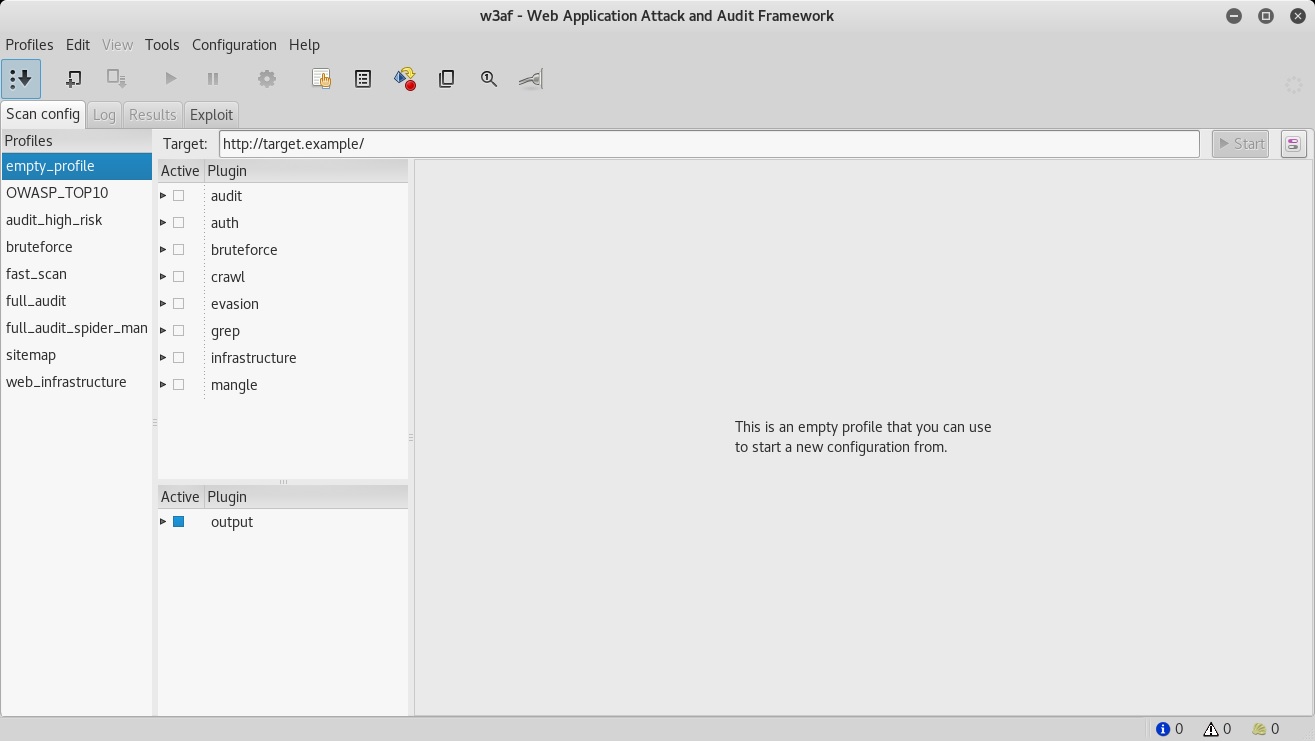Select the audit_high_risk profile
Image resolution: width=1315 pixels, height=741 pixels.
pyautogui.click(x=76, y=220)
